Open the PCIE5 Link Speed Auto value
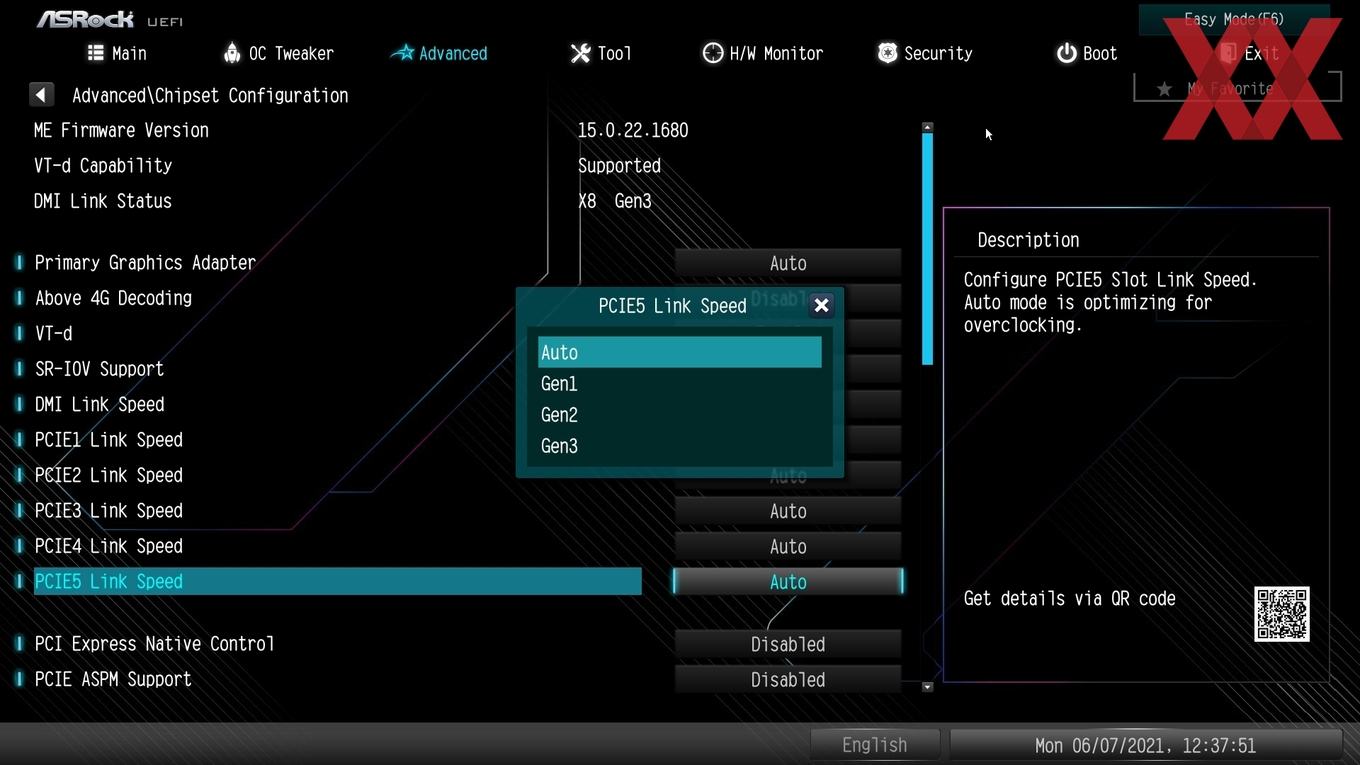The height and width of the screenshot is (765, 1360). click(788, 582)
